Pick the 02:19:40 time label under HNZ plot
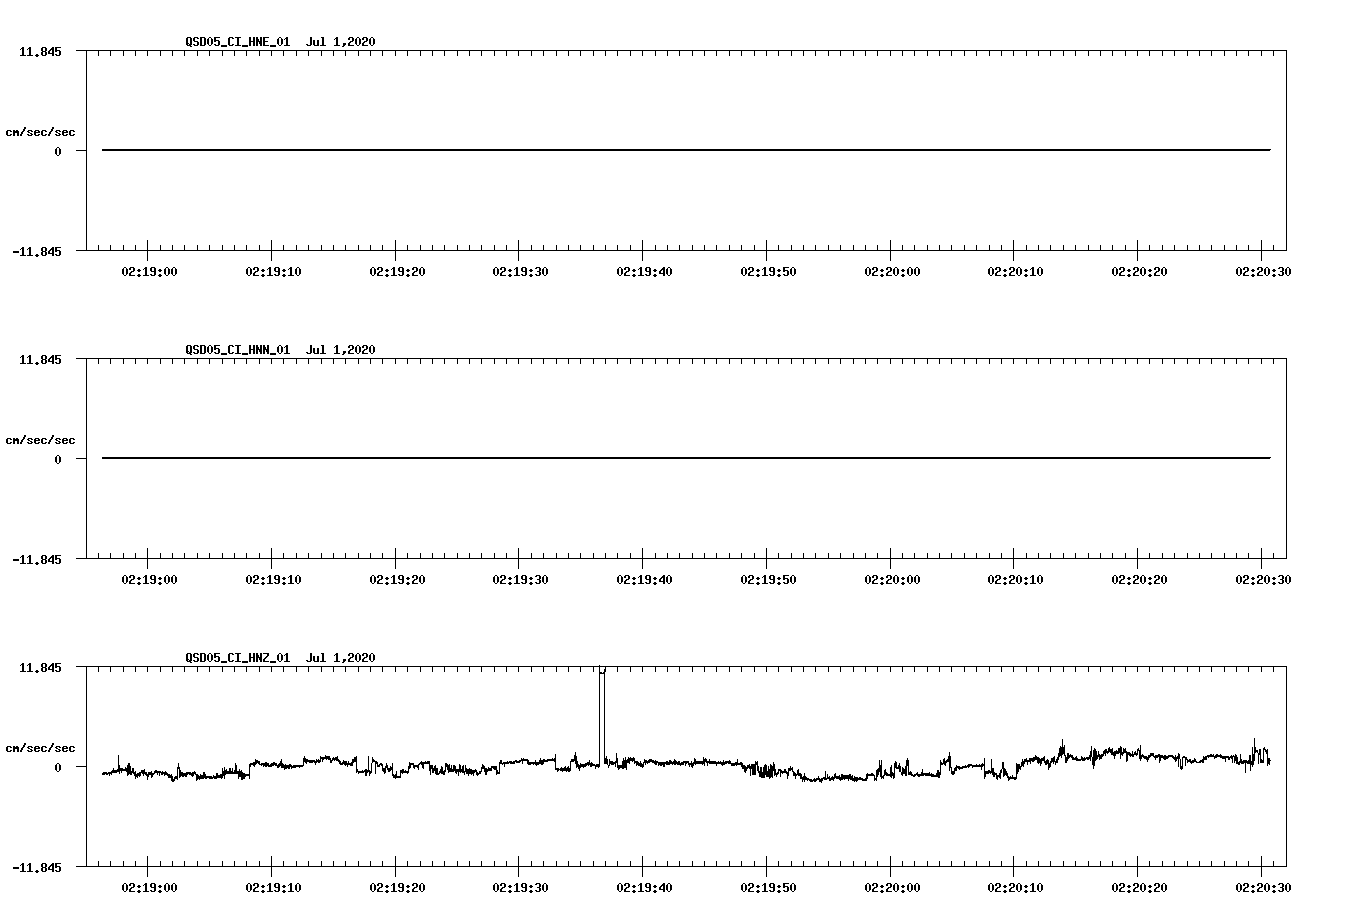This screenshot has height=924, width=1358. pyautogui.click(x=644, y=887)
